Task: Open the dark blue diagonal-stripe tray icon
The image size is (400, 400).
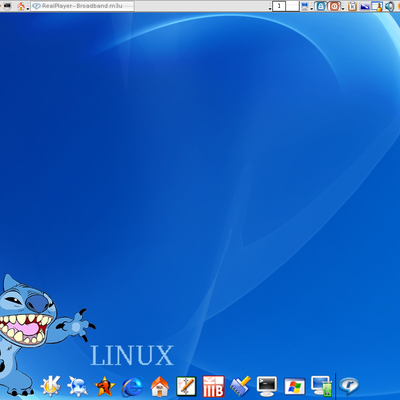Action: coord(365,6)
